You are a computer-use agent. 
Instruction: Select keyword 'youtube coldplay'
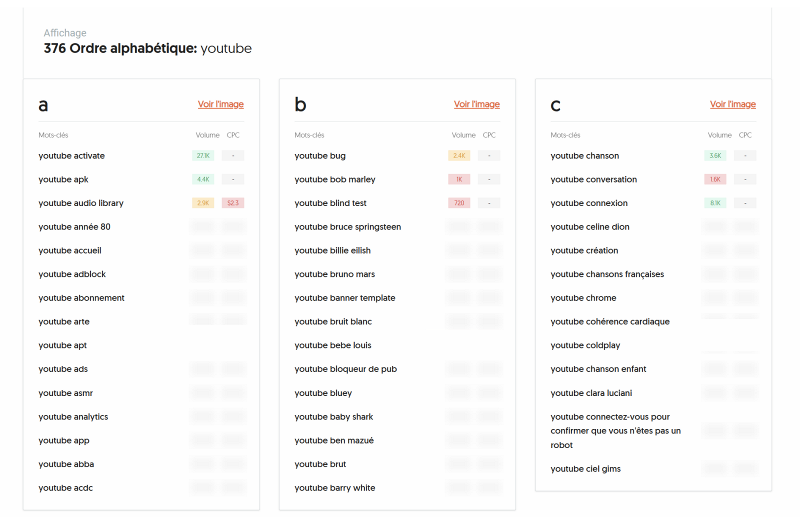[586, 346]
